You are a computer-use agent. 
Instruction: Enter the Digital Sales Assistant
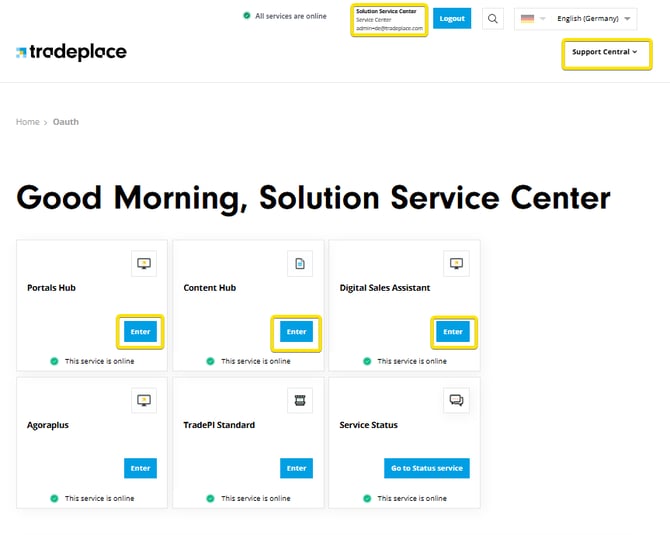coord(452,332)
